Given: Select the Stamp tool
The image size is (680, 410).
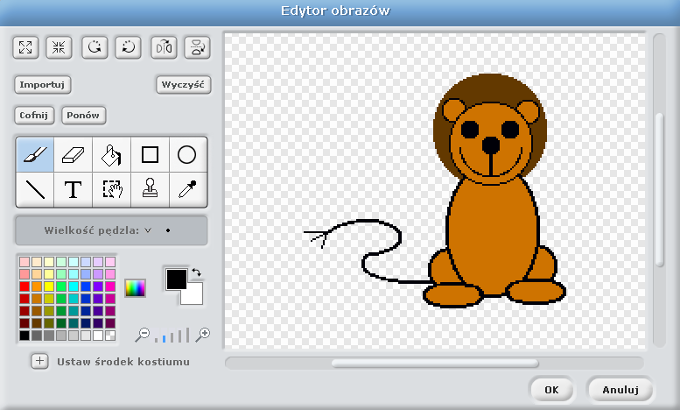Looking at the screenshot, I should coord(150,190).
